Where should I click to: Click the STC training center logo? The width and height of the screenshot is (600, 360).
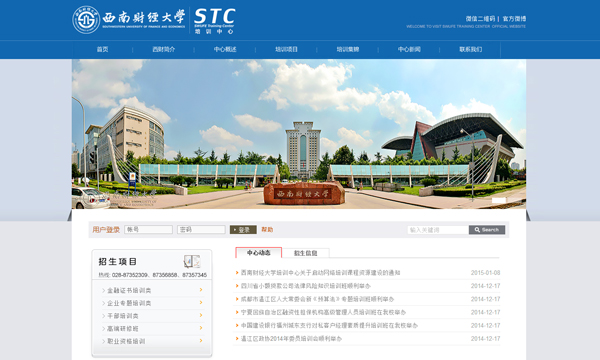coord(214,21)
